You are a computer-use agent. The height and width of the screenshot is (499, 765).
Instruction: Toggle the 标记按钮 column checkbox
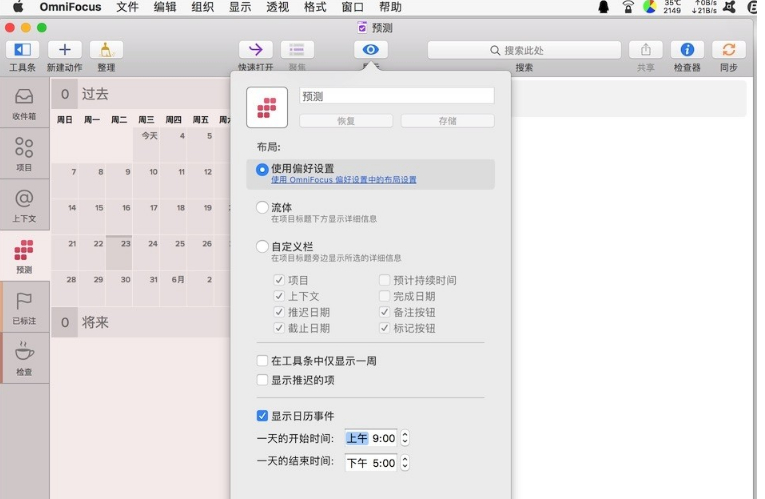coord(384,328)
